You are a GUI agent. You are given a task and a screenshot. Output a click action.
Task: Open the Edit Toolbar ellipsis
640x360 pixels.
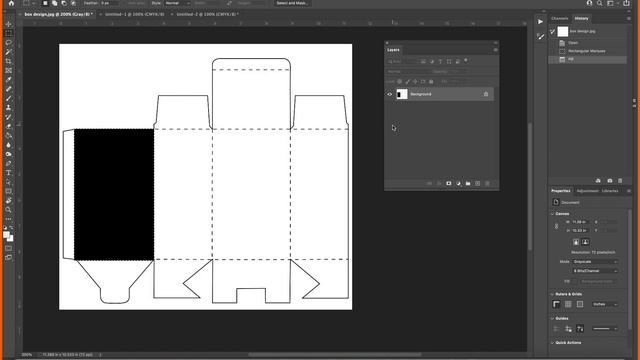tap(8, 219)
